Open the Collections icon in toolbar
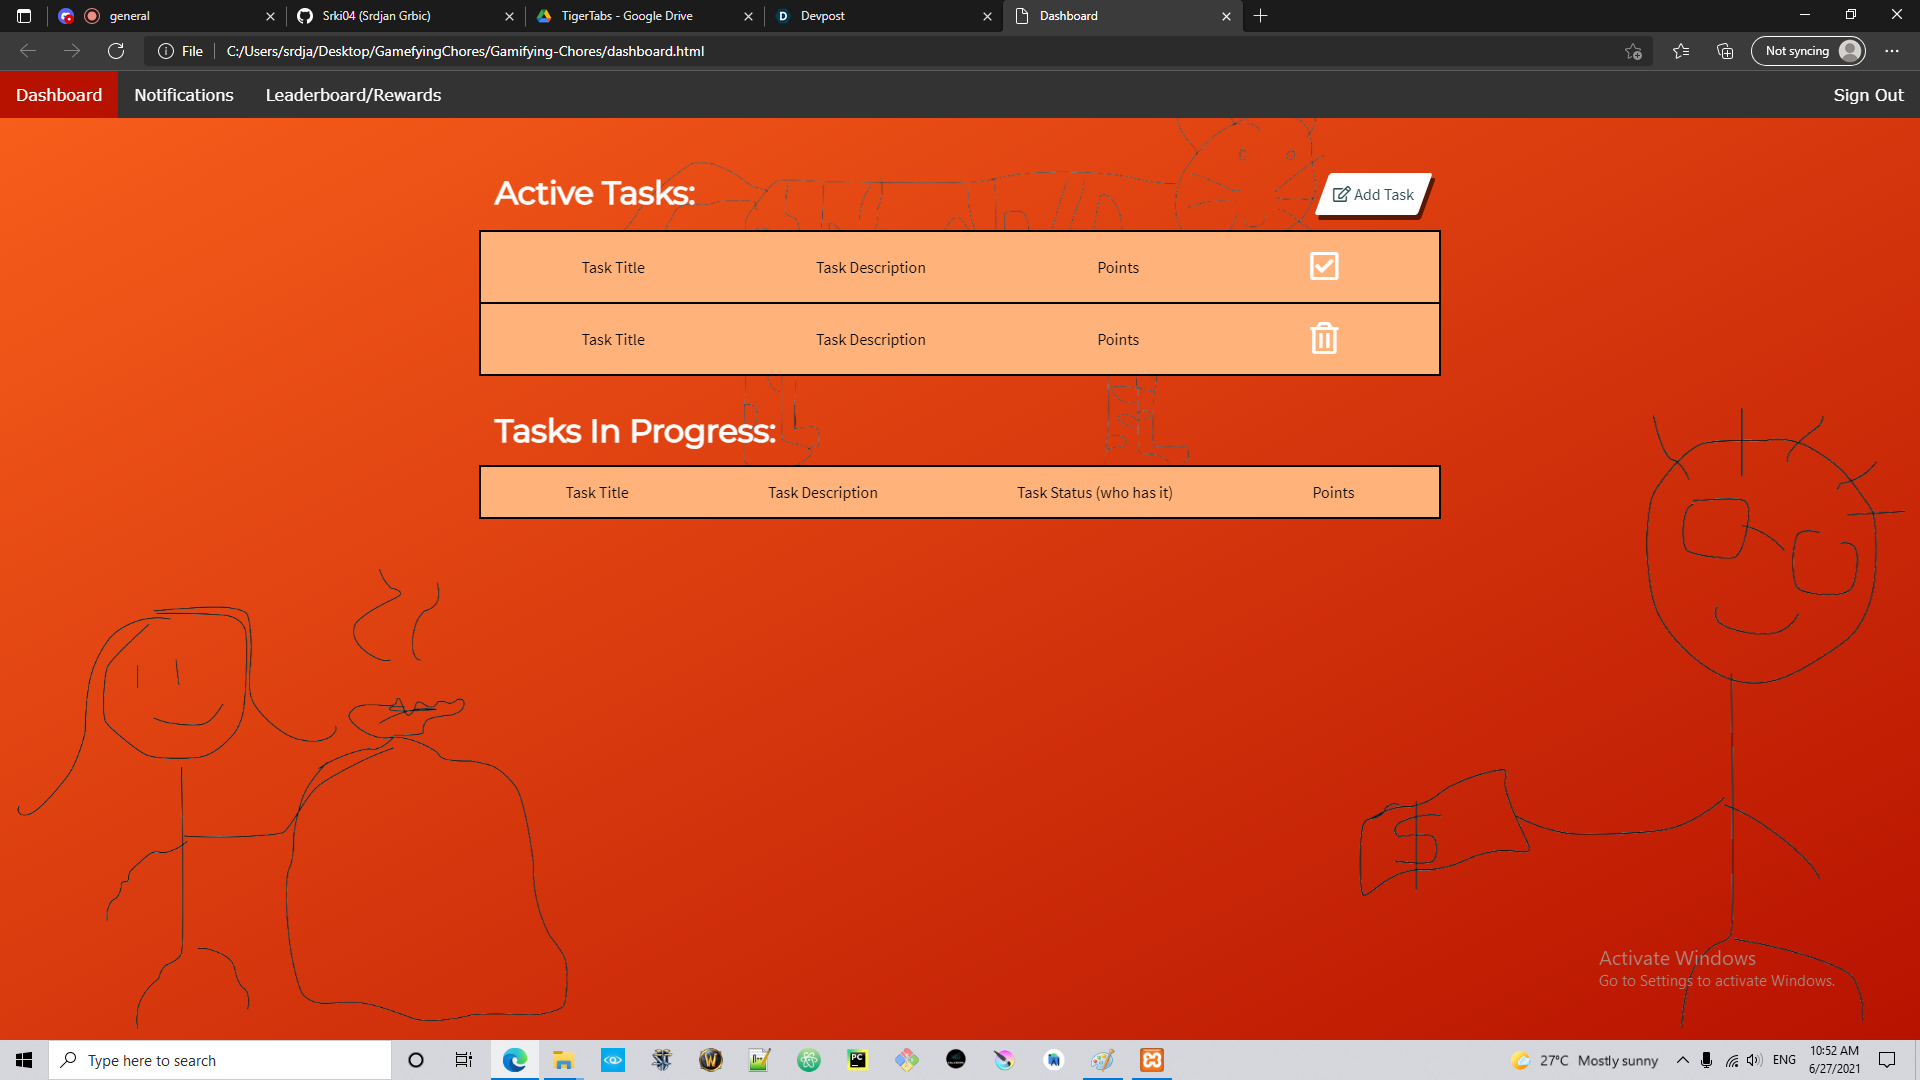The image size is (1920, 1080). 1725,51
